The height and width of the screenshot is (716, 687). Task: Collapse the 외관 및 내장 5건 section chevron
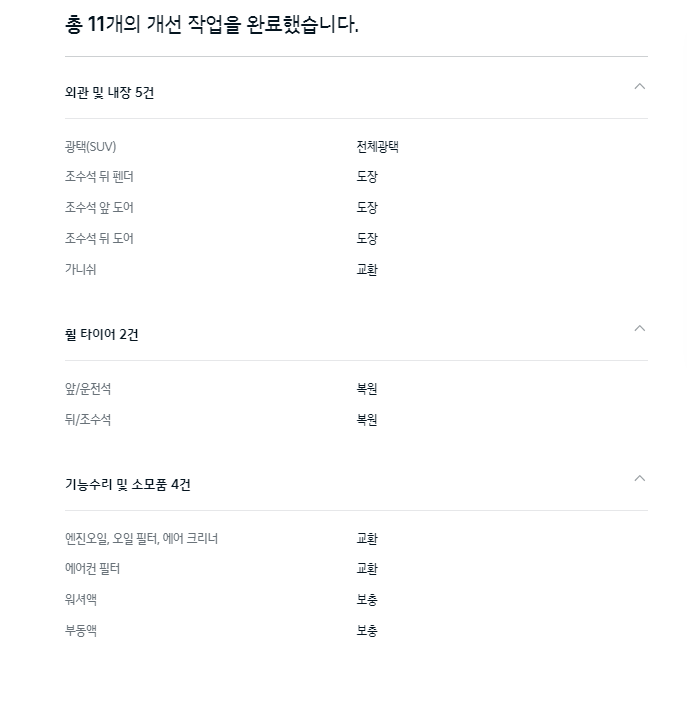639,86
